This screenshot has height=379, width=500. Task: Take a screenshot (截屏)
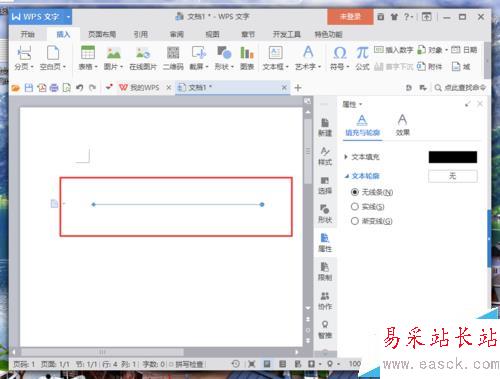pyautogui.click(x=199, y=58)
